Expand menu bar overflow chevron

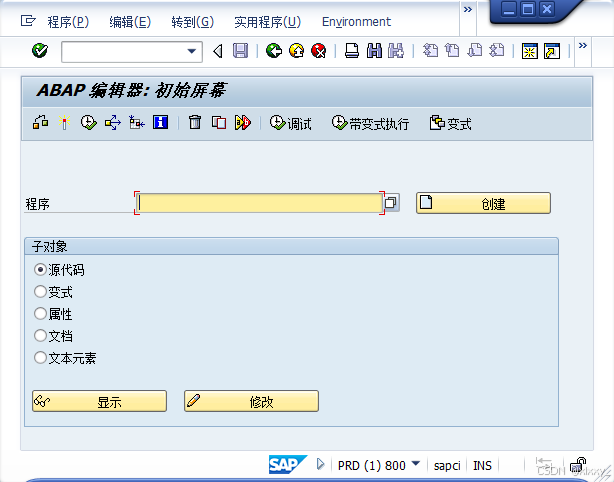click(468, 9)
